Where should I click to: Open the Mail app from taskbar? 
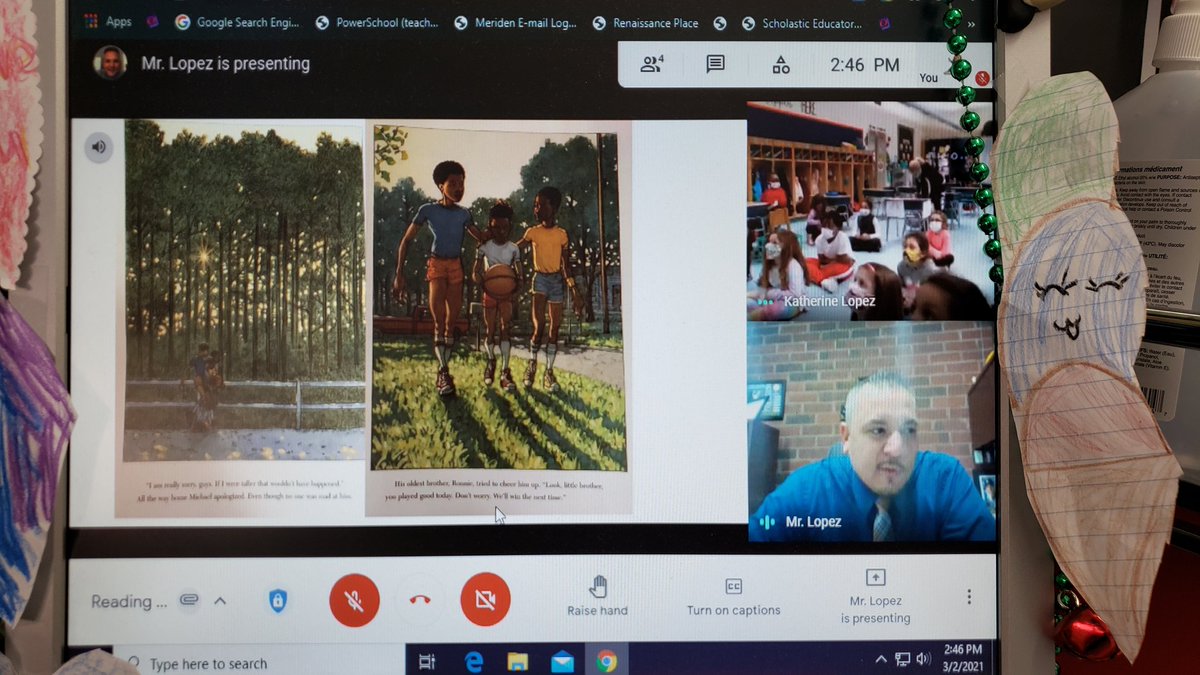pyautogui.click(x=562, y=662)
